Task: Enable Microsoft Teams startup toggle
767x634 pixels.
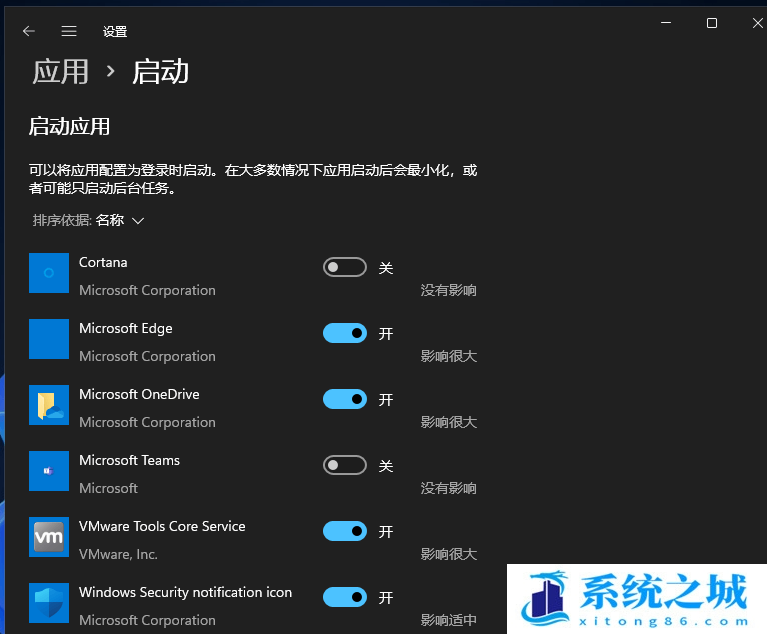Action: coord(345,465)
